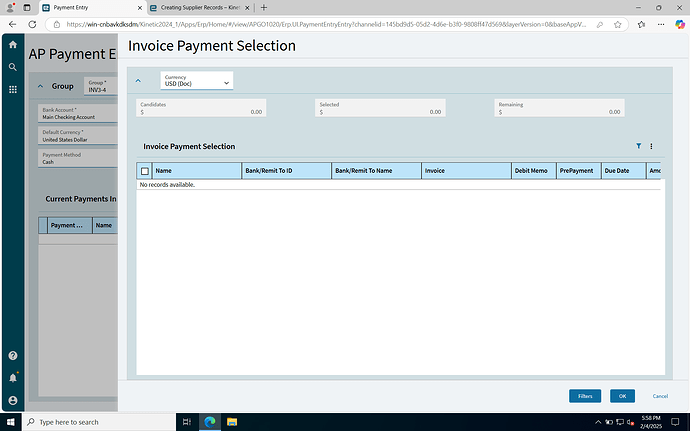The image size is (690, 431).
Task: Click the Remaining amount field
Action: tap(559, 108)
